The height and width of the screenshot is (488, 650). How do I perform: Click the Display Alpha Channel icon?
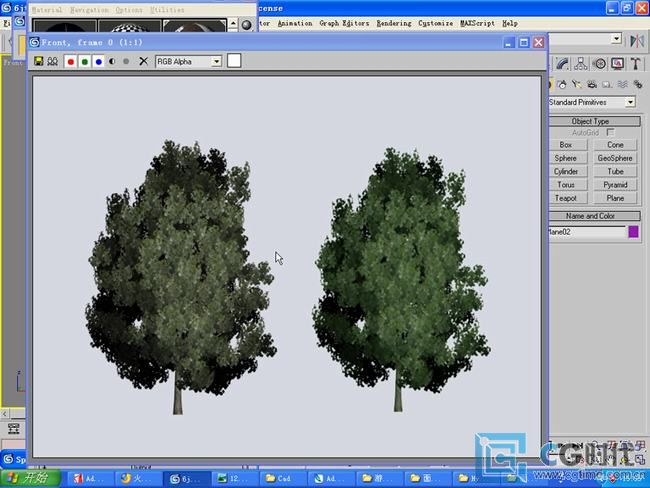[x=112, y=61]
